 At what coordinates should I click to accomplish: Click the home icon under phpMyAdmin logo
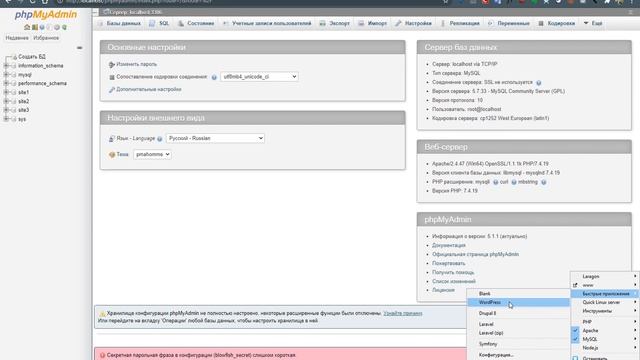(27, 27)
